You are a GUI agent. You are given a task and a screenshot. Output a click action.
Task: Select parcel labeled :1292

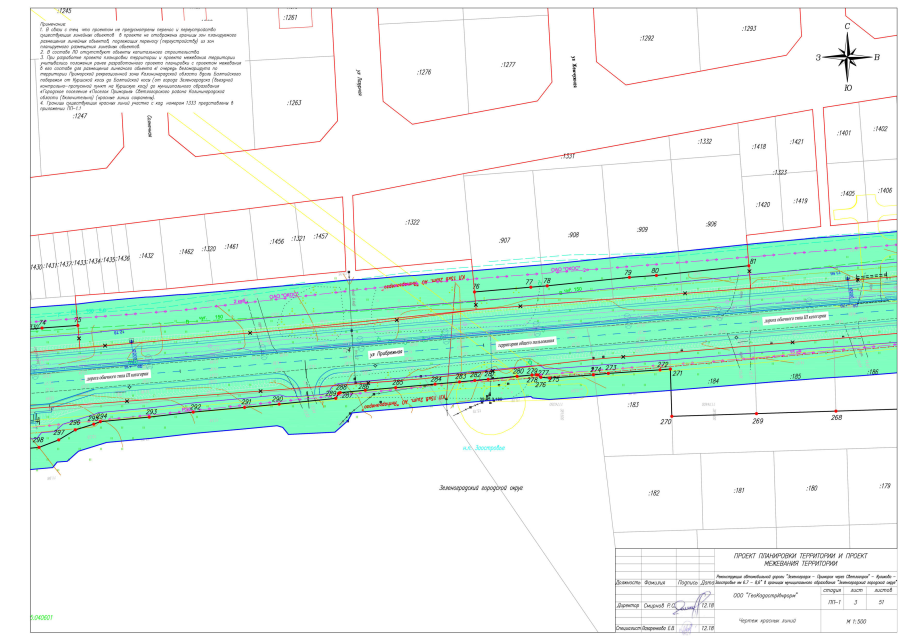coord(646,38)
